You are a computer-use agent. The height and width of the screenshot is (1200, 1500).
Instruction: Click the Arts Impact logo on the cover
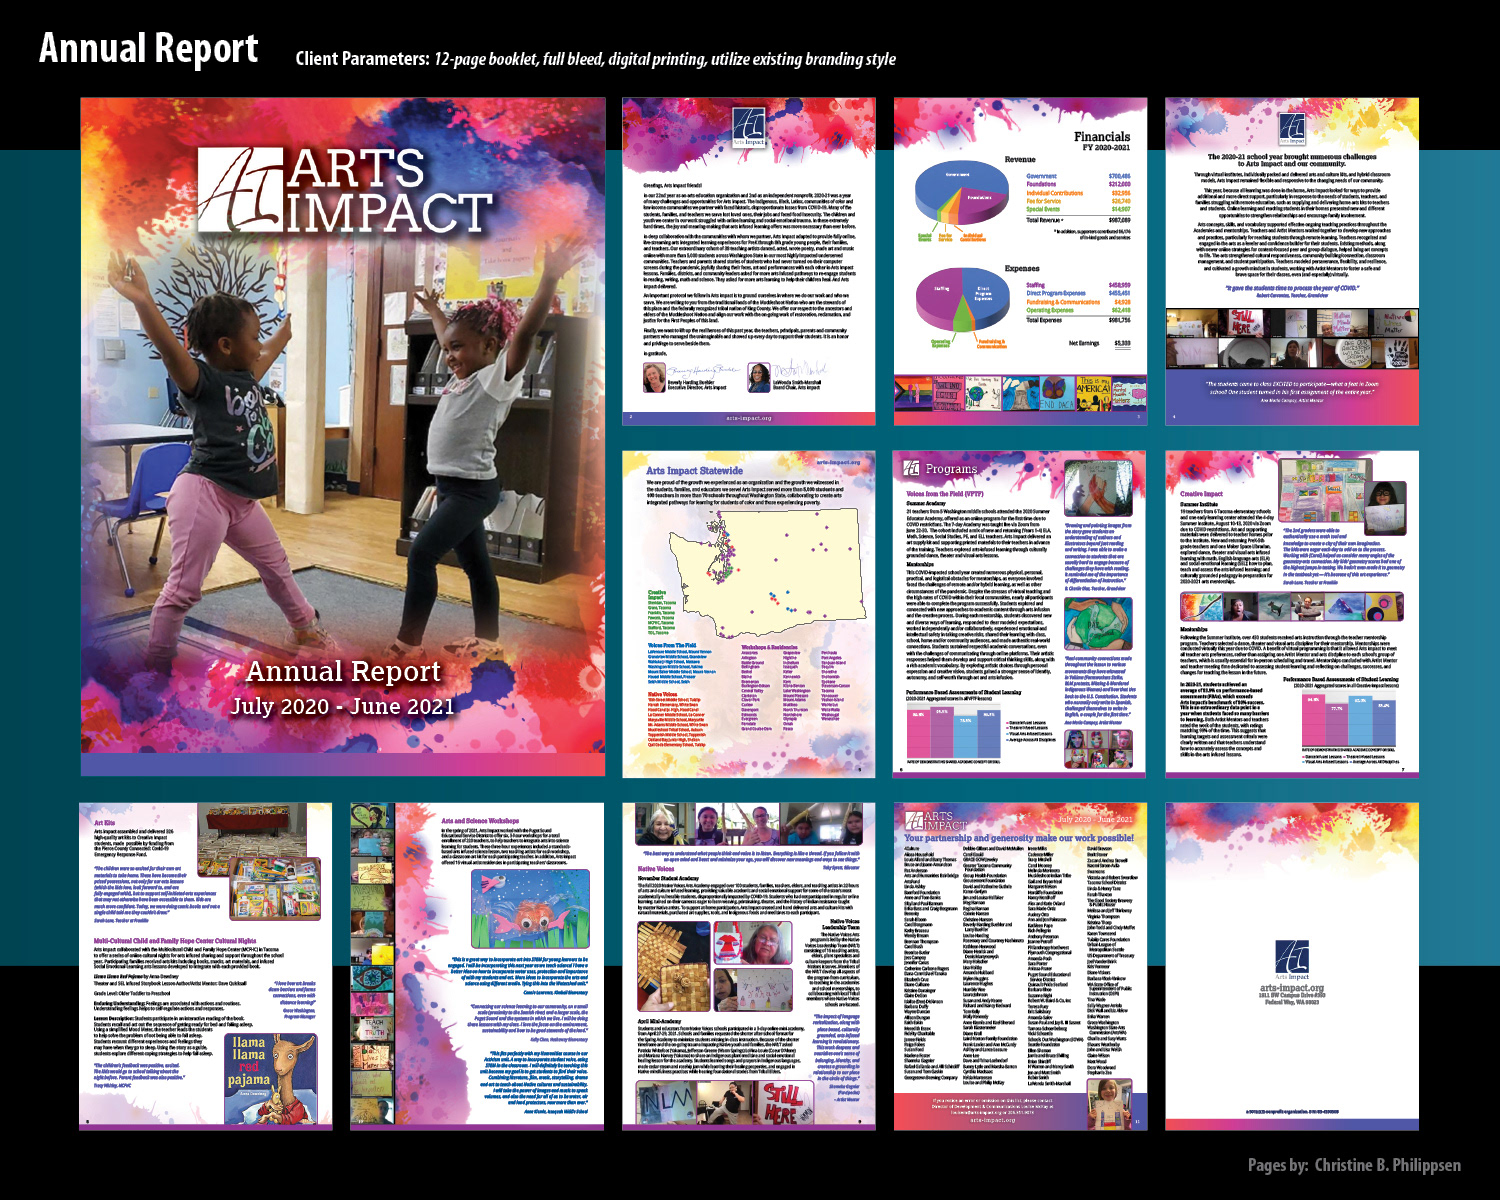(345, 191)
